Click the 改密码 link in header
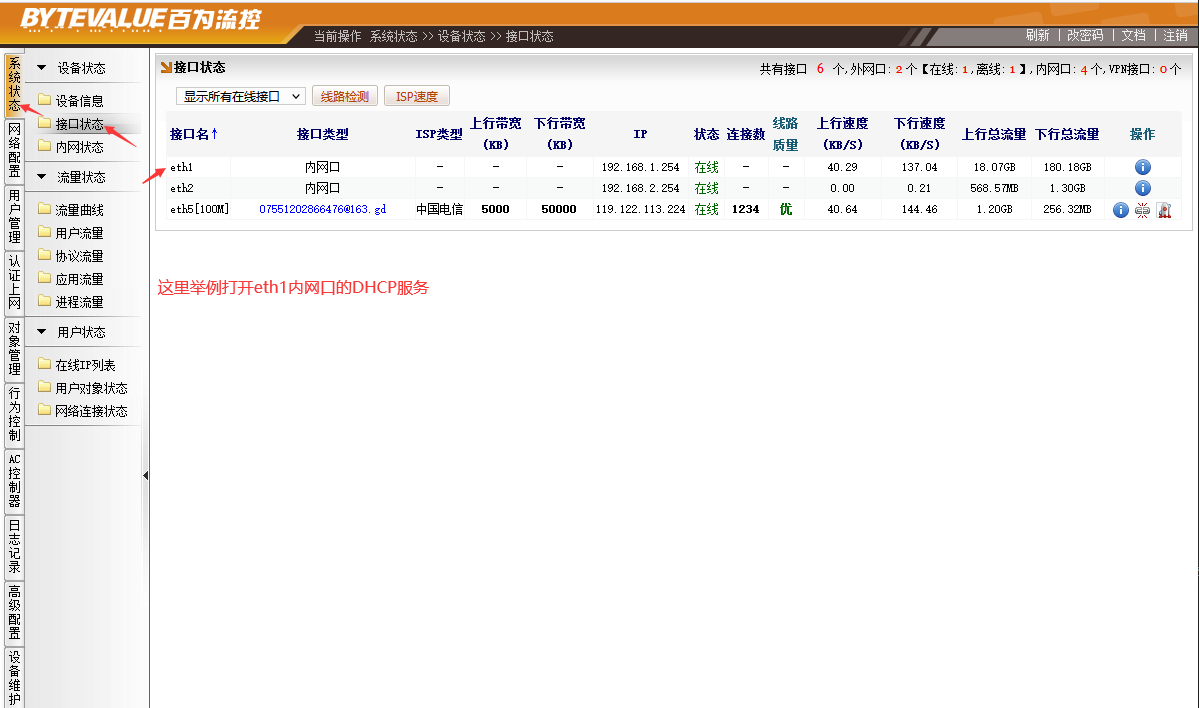 point(1085,35)
